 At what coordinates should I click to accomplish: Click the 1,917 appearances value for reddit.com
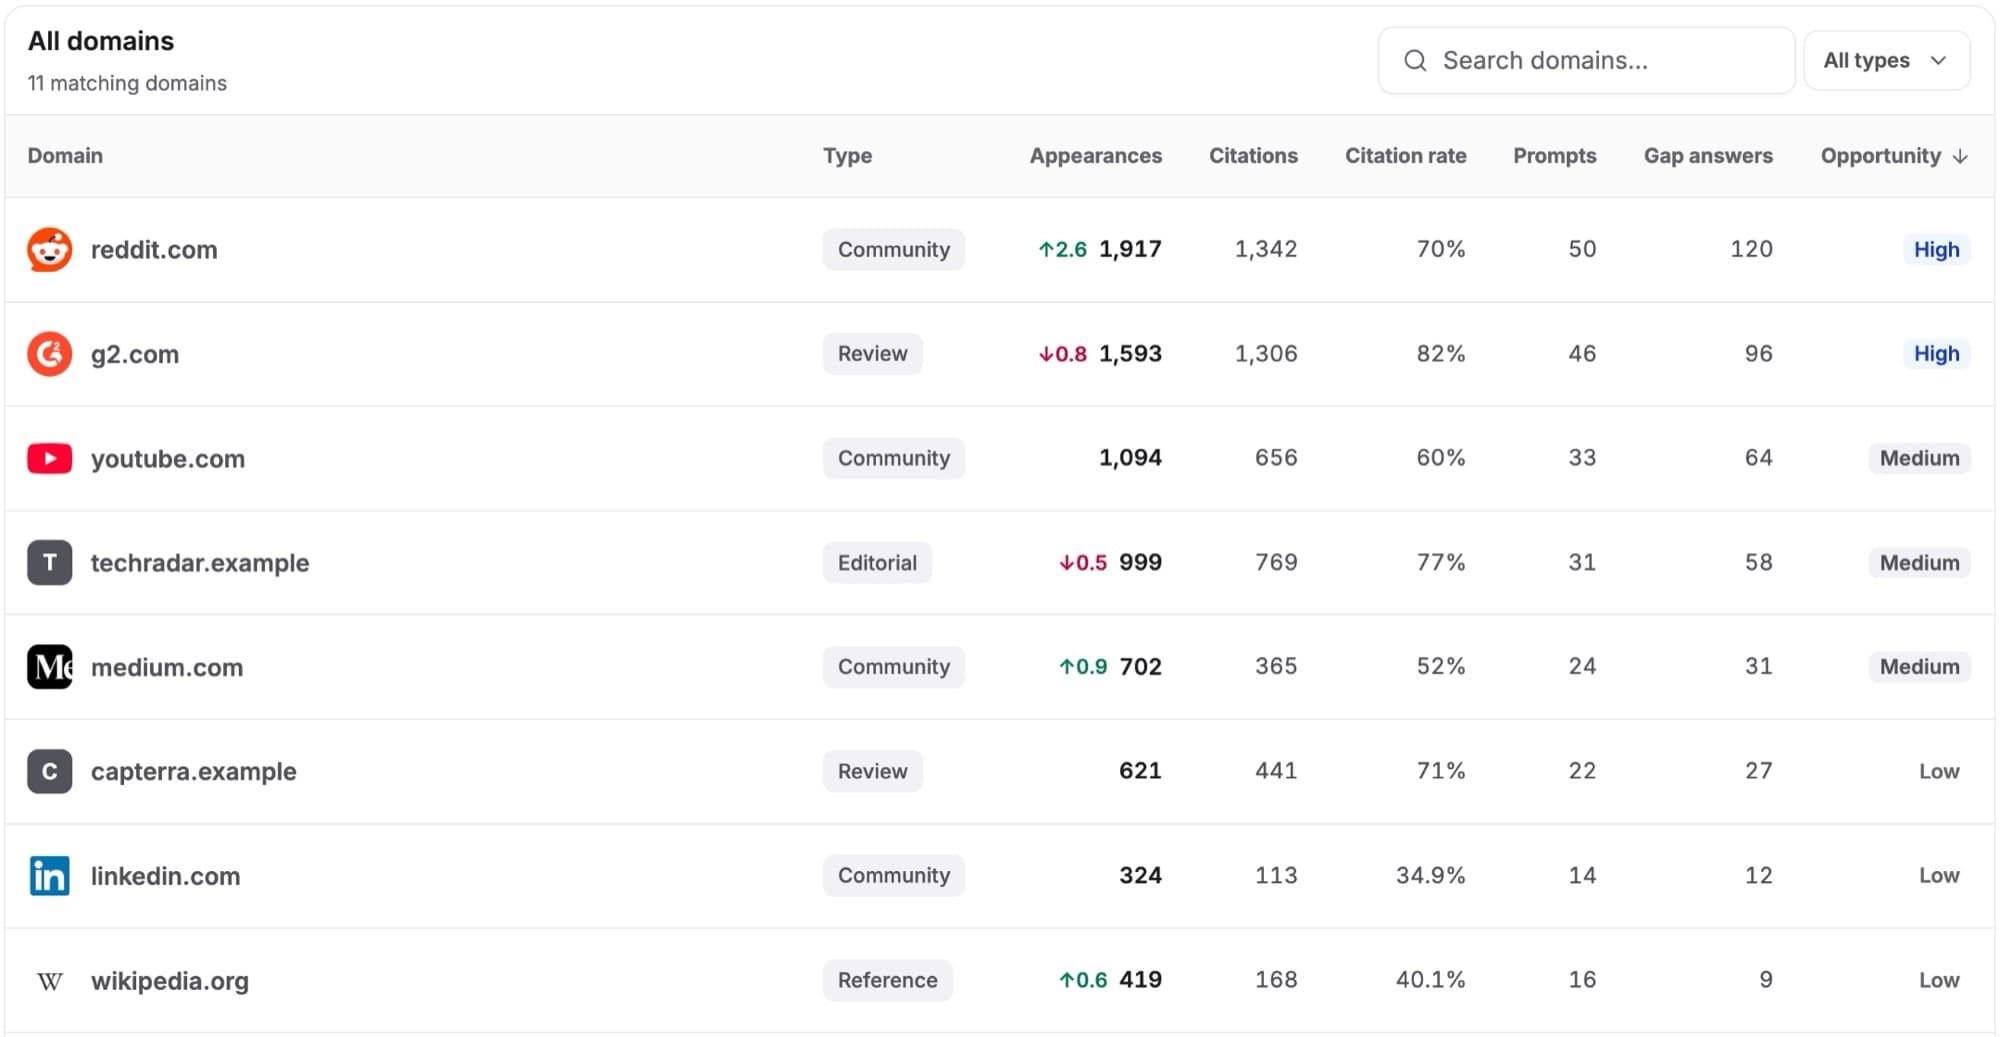click(1130, 249)
